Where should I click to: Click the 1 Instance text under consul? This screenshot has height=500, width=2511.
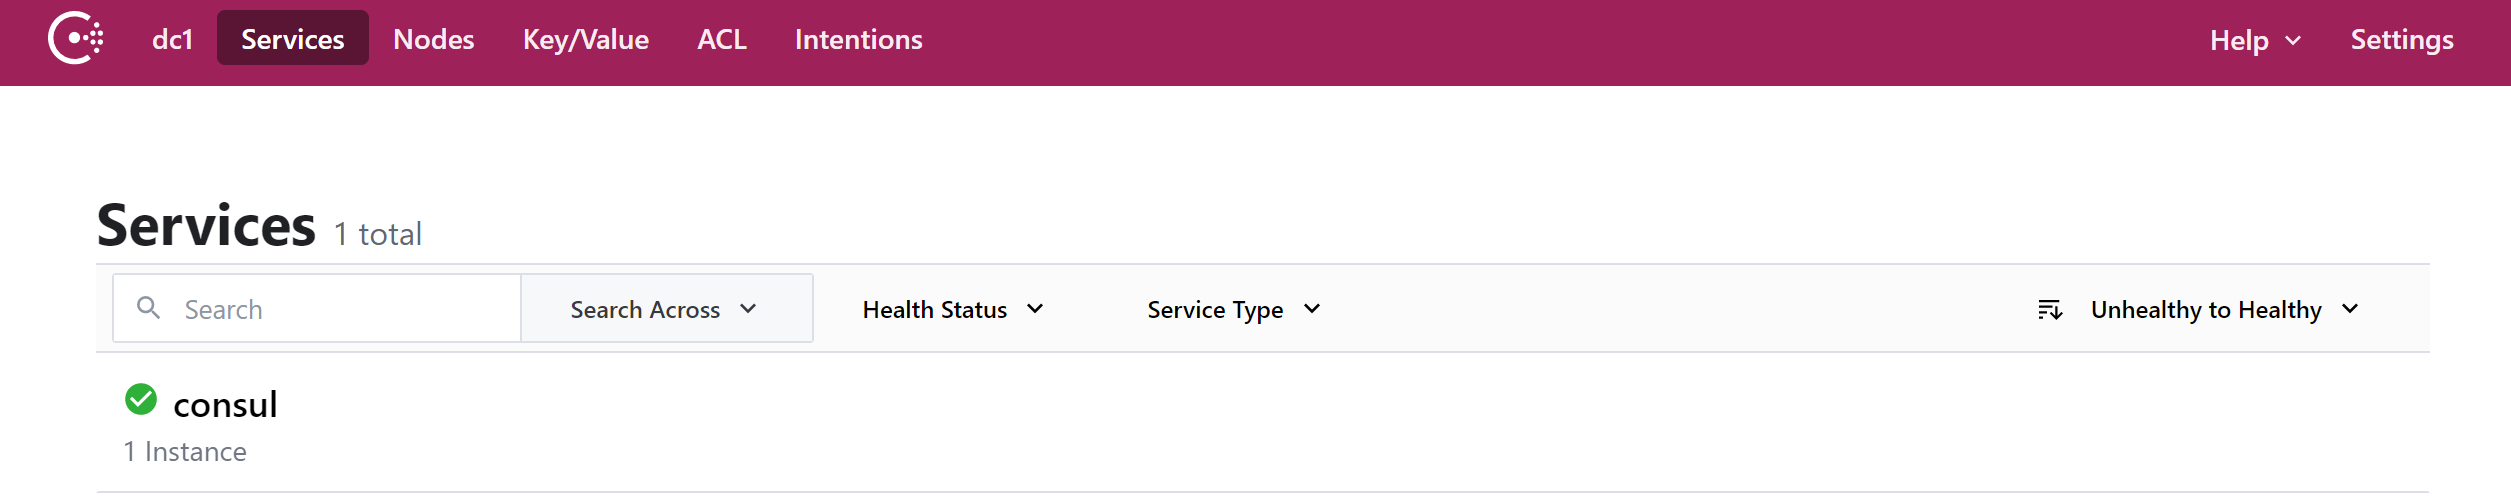pyautogui.click(x=185, y=452)
